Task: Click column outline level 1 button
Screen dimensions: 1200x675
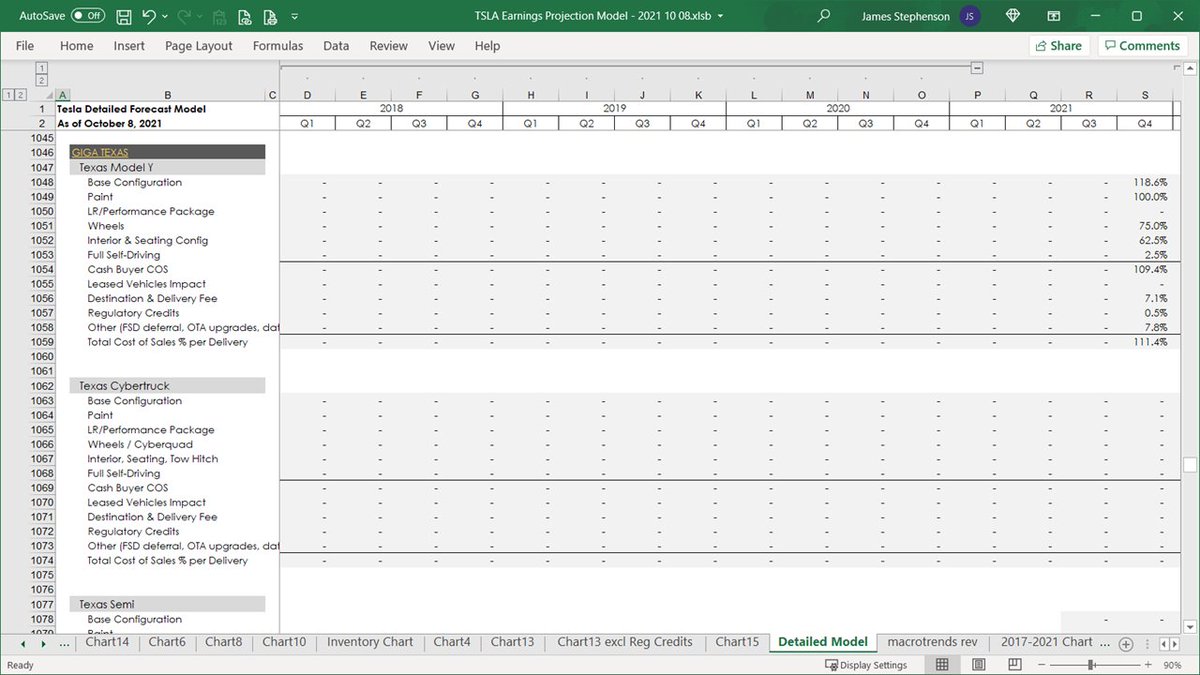Action: (42, 66)
